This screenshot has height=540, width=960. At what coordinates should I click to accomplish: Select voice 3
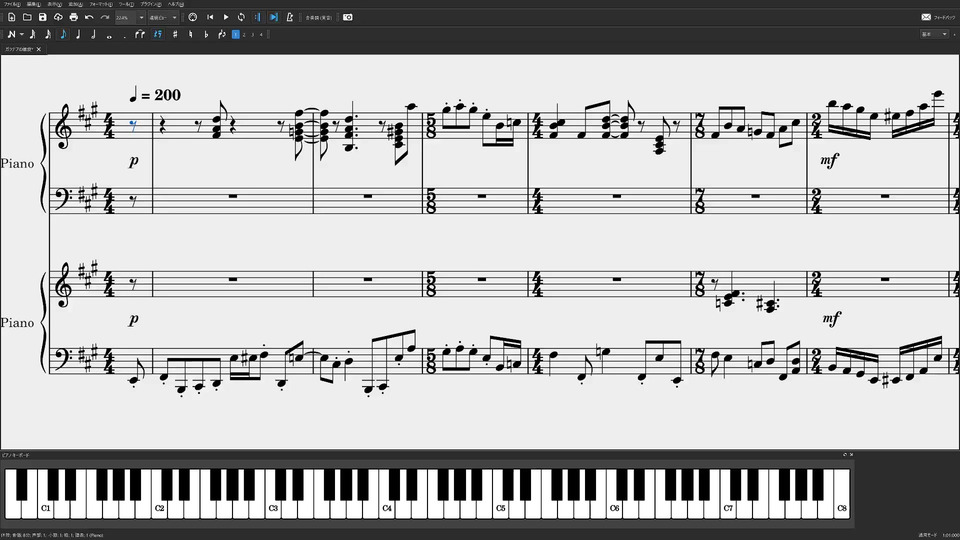coord(252,34)
